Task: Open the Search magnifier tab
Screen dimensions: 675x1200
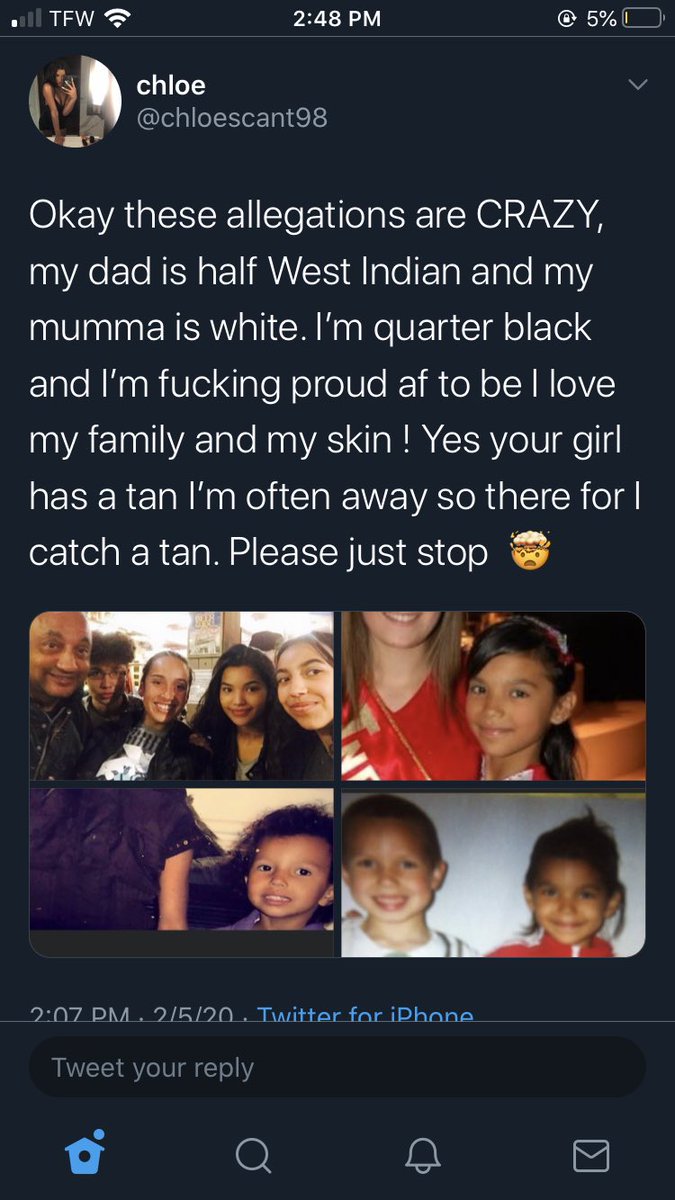Action: coord(253,1155)
